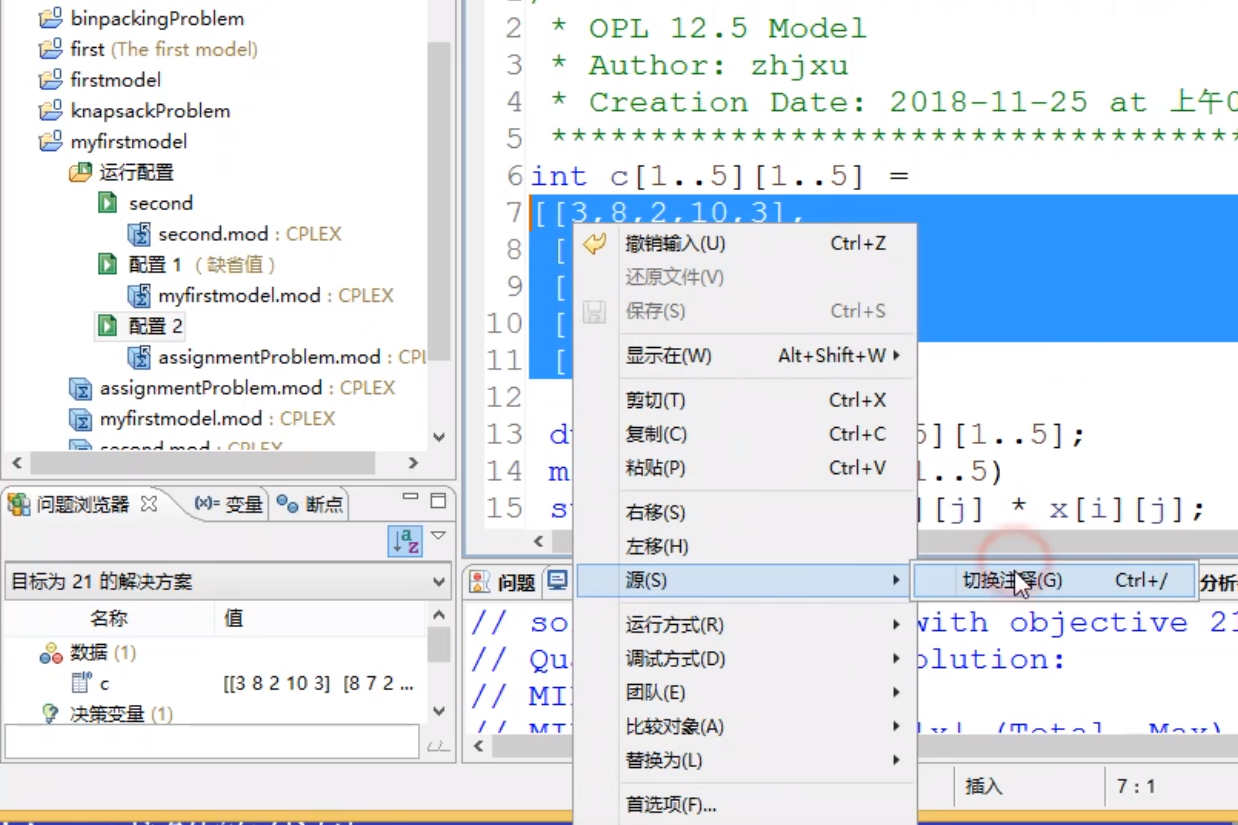
Task: Choose 粘贴(P) in the context menu
Action: pyautogui.click(x=745, y=468)
